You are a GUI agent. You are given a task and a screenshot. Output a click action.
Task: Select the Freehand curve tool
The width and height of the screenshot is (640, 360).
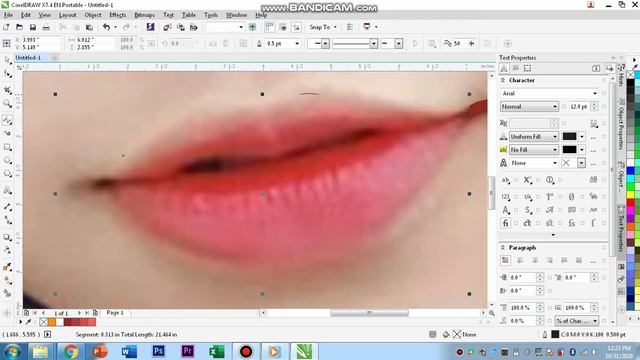pyautogui.click(x=7, y=120)
